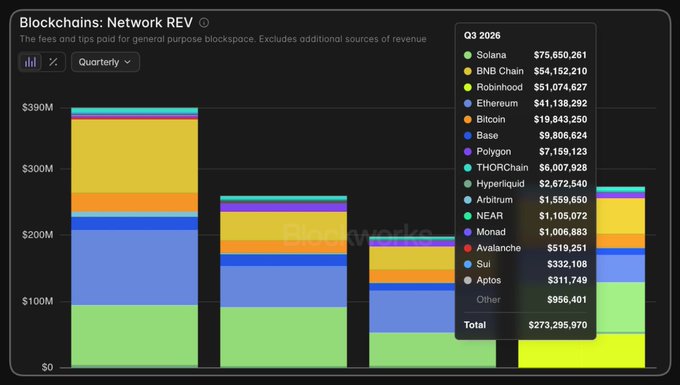Click the Ethereum blue legend dot
This screenshot has width=680, height=385.
pos(468,103)
